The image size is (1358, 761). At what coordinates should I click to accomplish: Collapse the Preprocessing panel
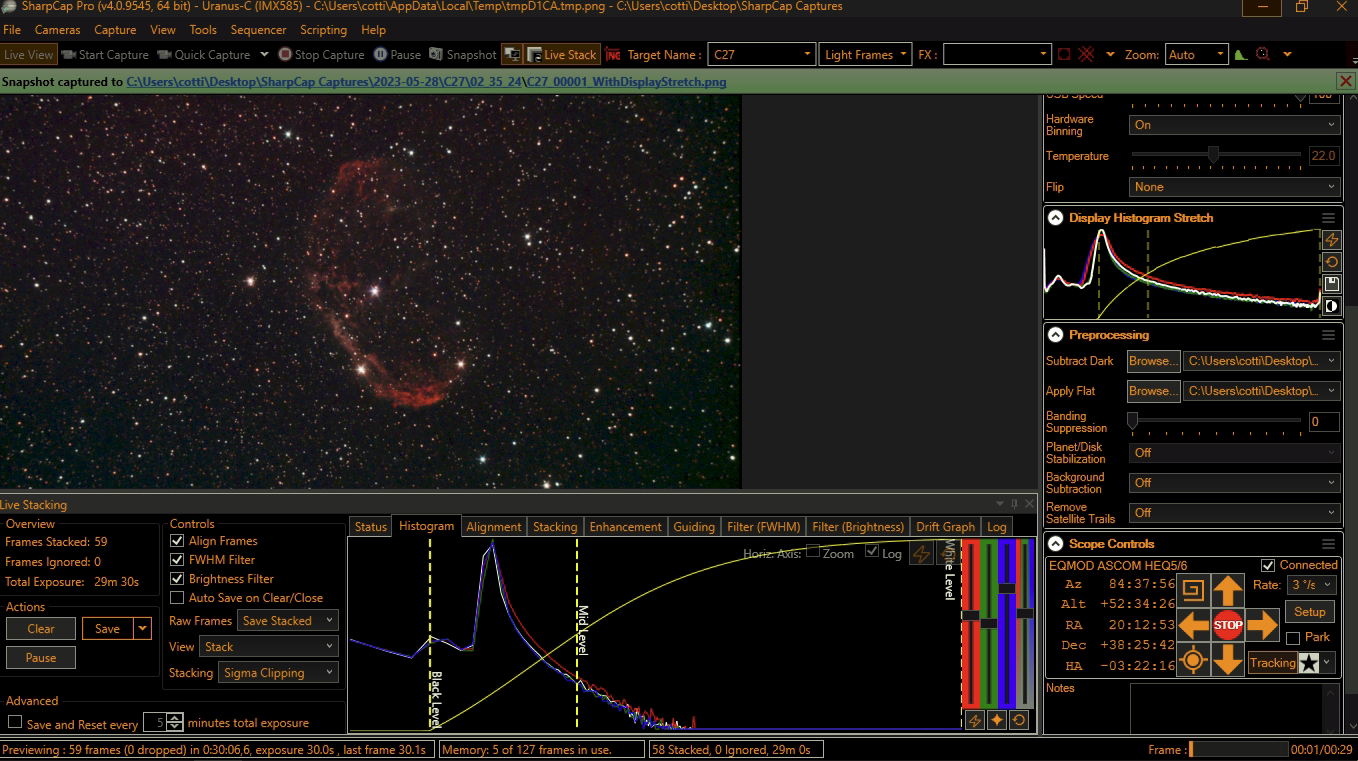1055,335
